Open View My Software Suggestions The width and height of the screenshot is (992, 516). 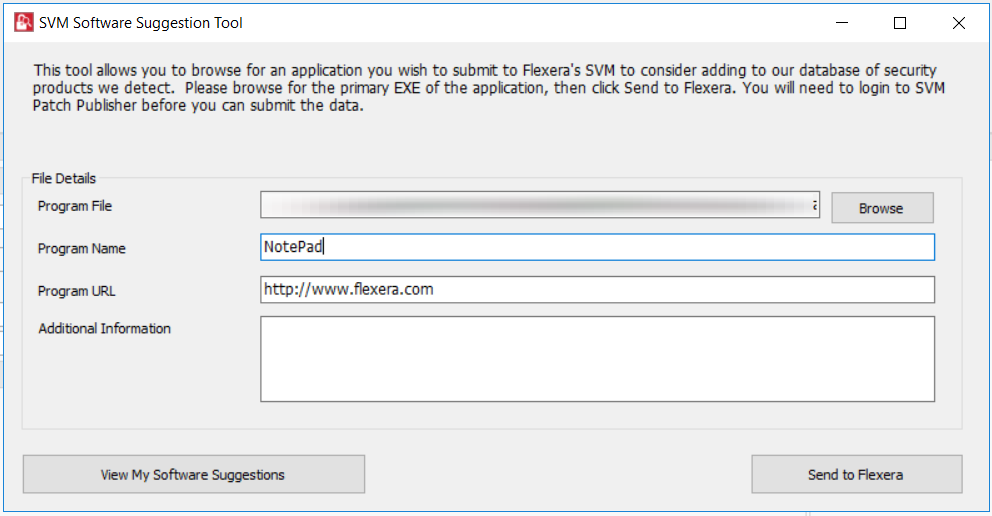click(194, 474)
